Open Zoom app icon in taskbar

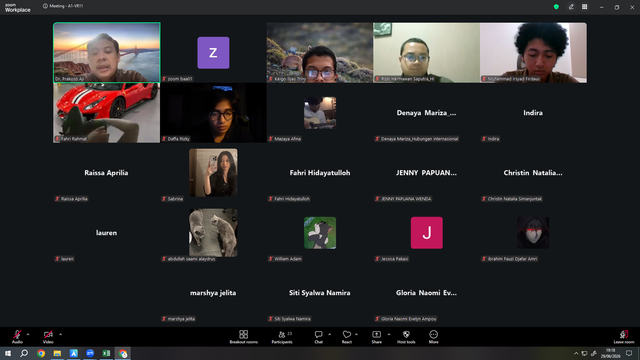pyautogui.click(x=90, y=353)
